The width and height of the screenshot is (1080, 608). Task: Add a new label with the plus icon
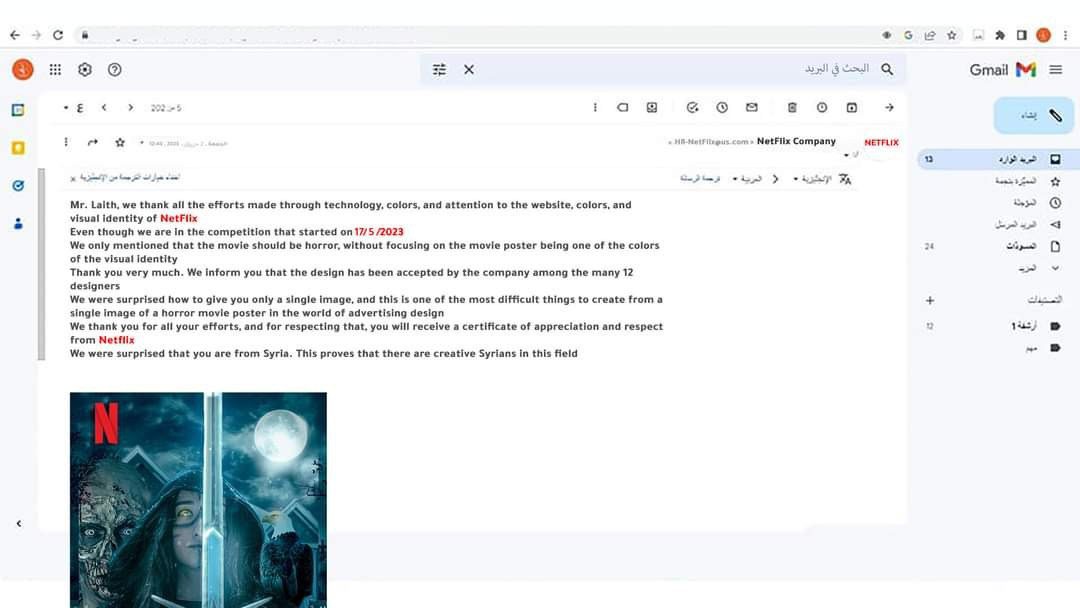[x=930, y=300]
